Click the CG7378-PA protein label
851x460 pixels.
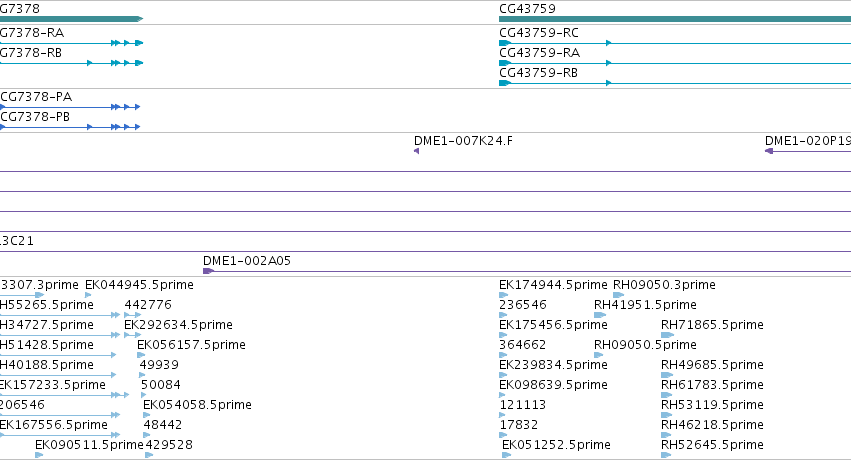[36, 97]
